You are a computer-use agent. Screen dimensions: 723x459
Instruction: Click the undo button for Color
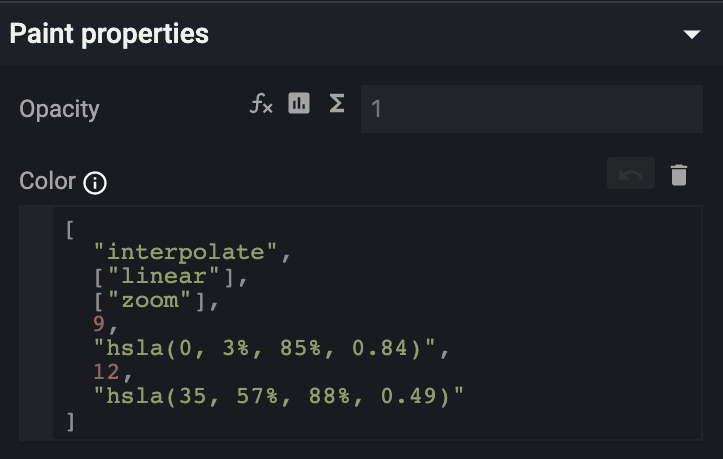(x=630, y=173)
